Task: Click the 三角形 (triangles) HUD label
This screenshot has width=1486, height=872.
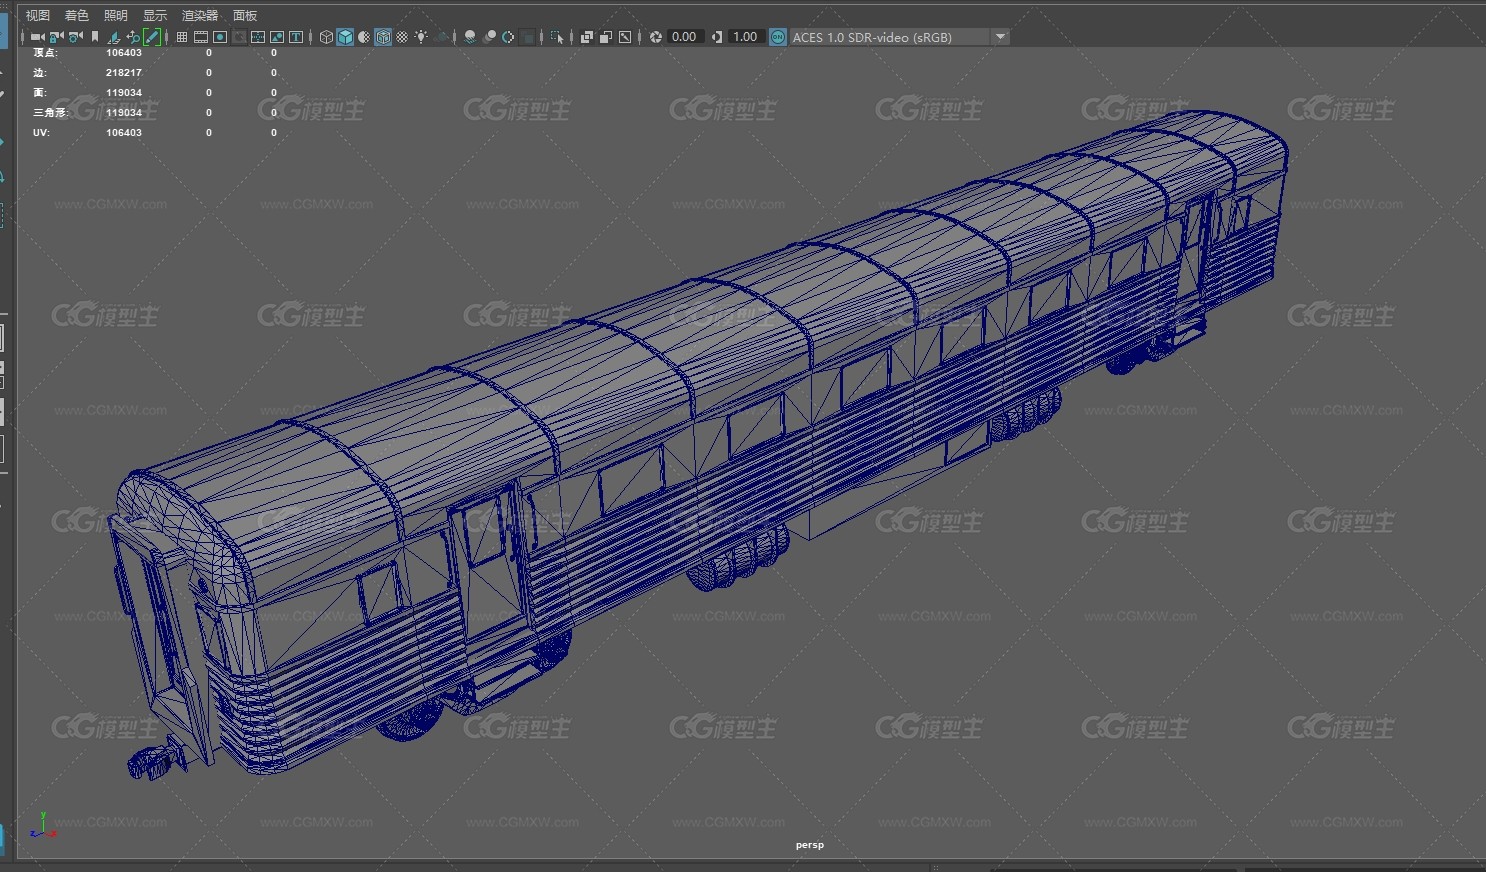Action: pyautogui.click(x=49, y=113)
